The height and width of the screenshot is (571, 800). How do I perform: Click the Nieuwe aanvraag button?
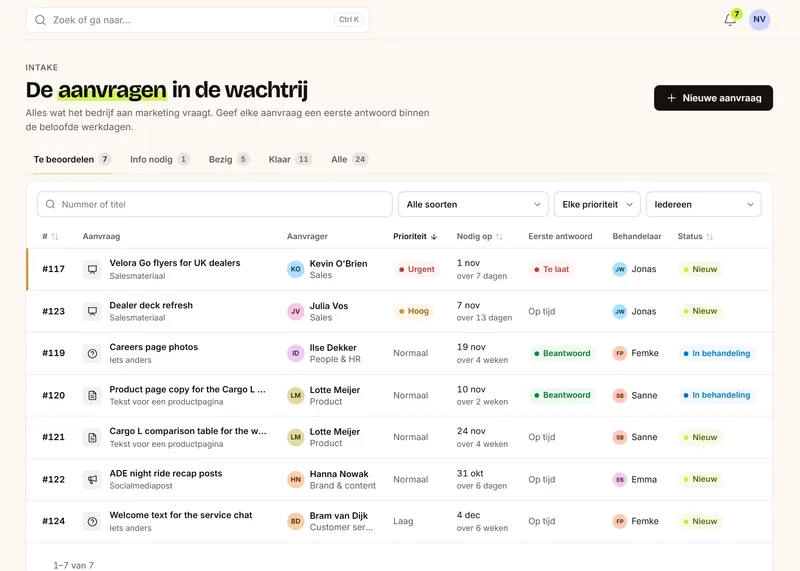tap(713, 98)
